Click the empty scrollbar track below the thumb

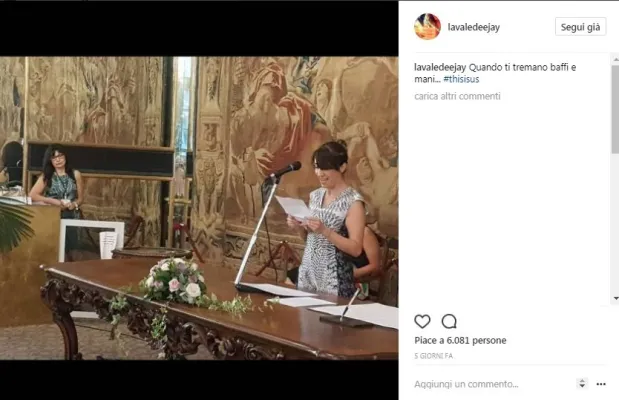point(615,224)
